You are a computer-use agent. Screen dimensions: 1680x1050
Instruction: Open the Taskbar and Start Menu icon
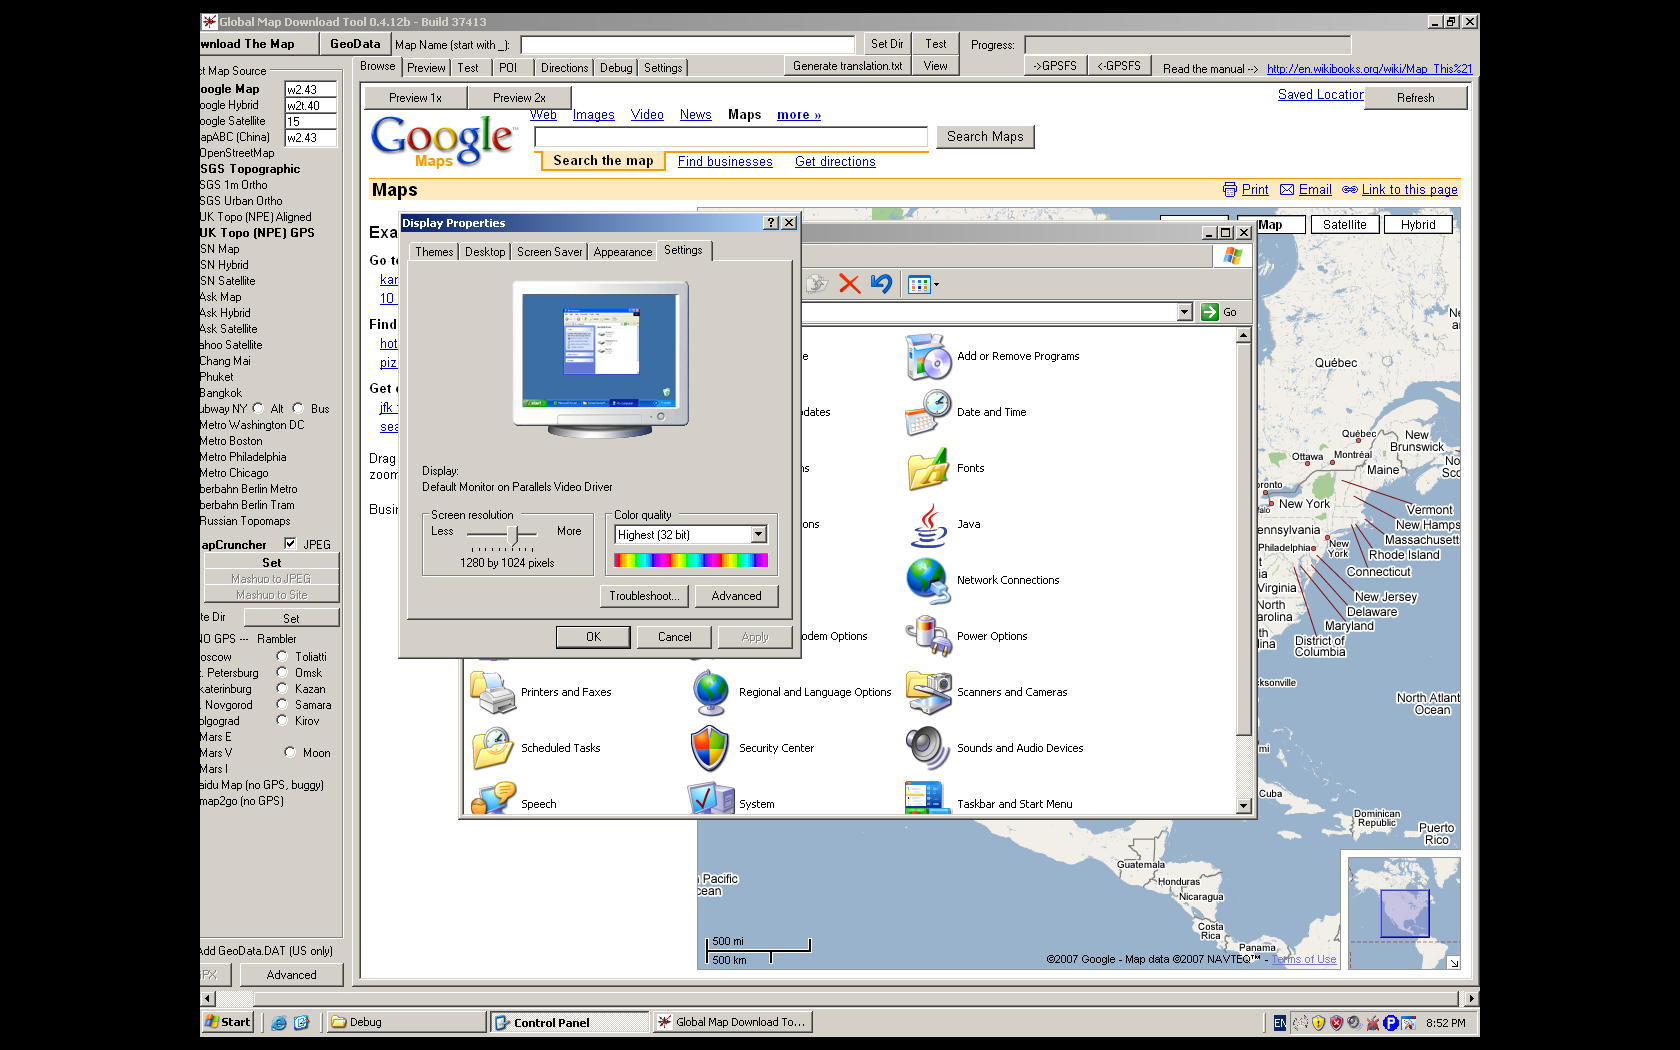928,800
